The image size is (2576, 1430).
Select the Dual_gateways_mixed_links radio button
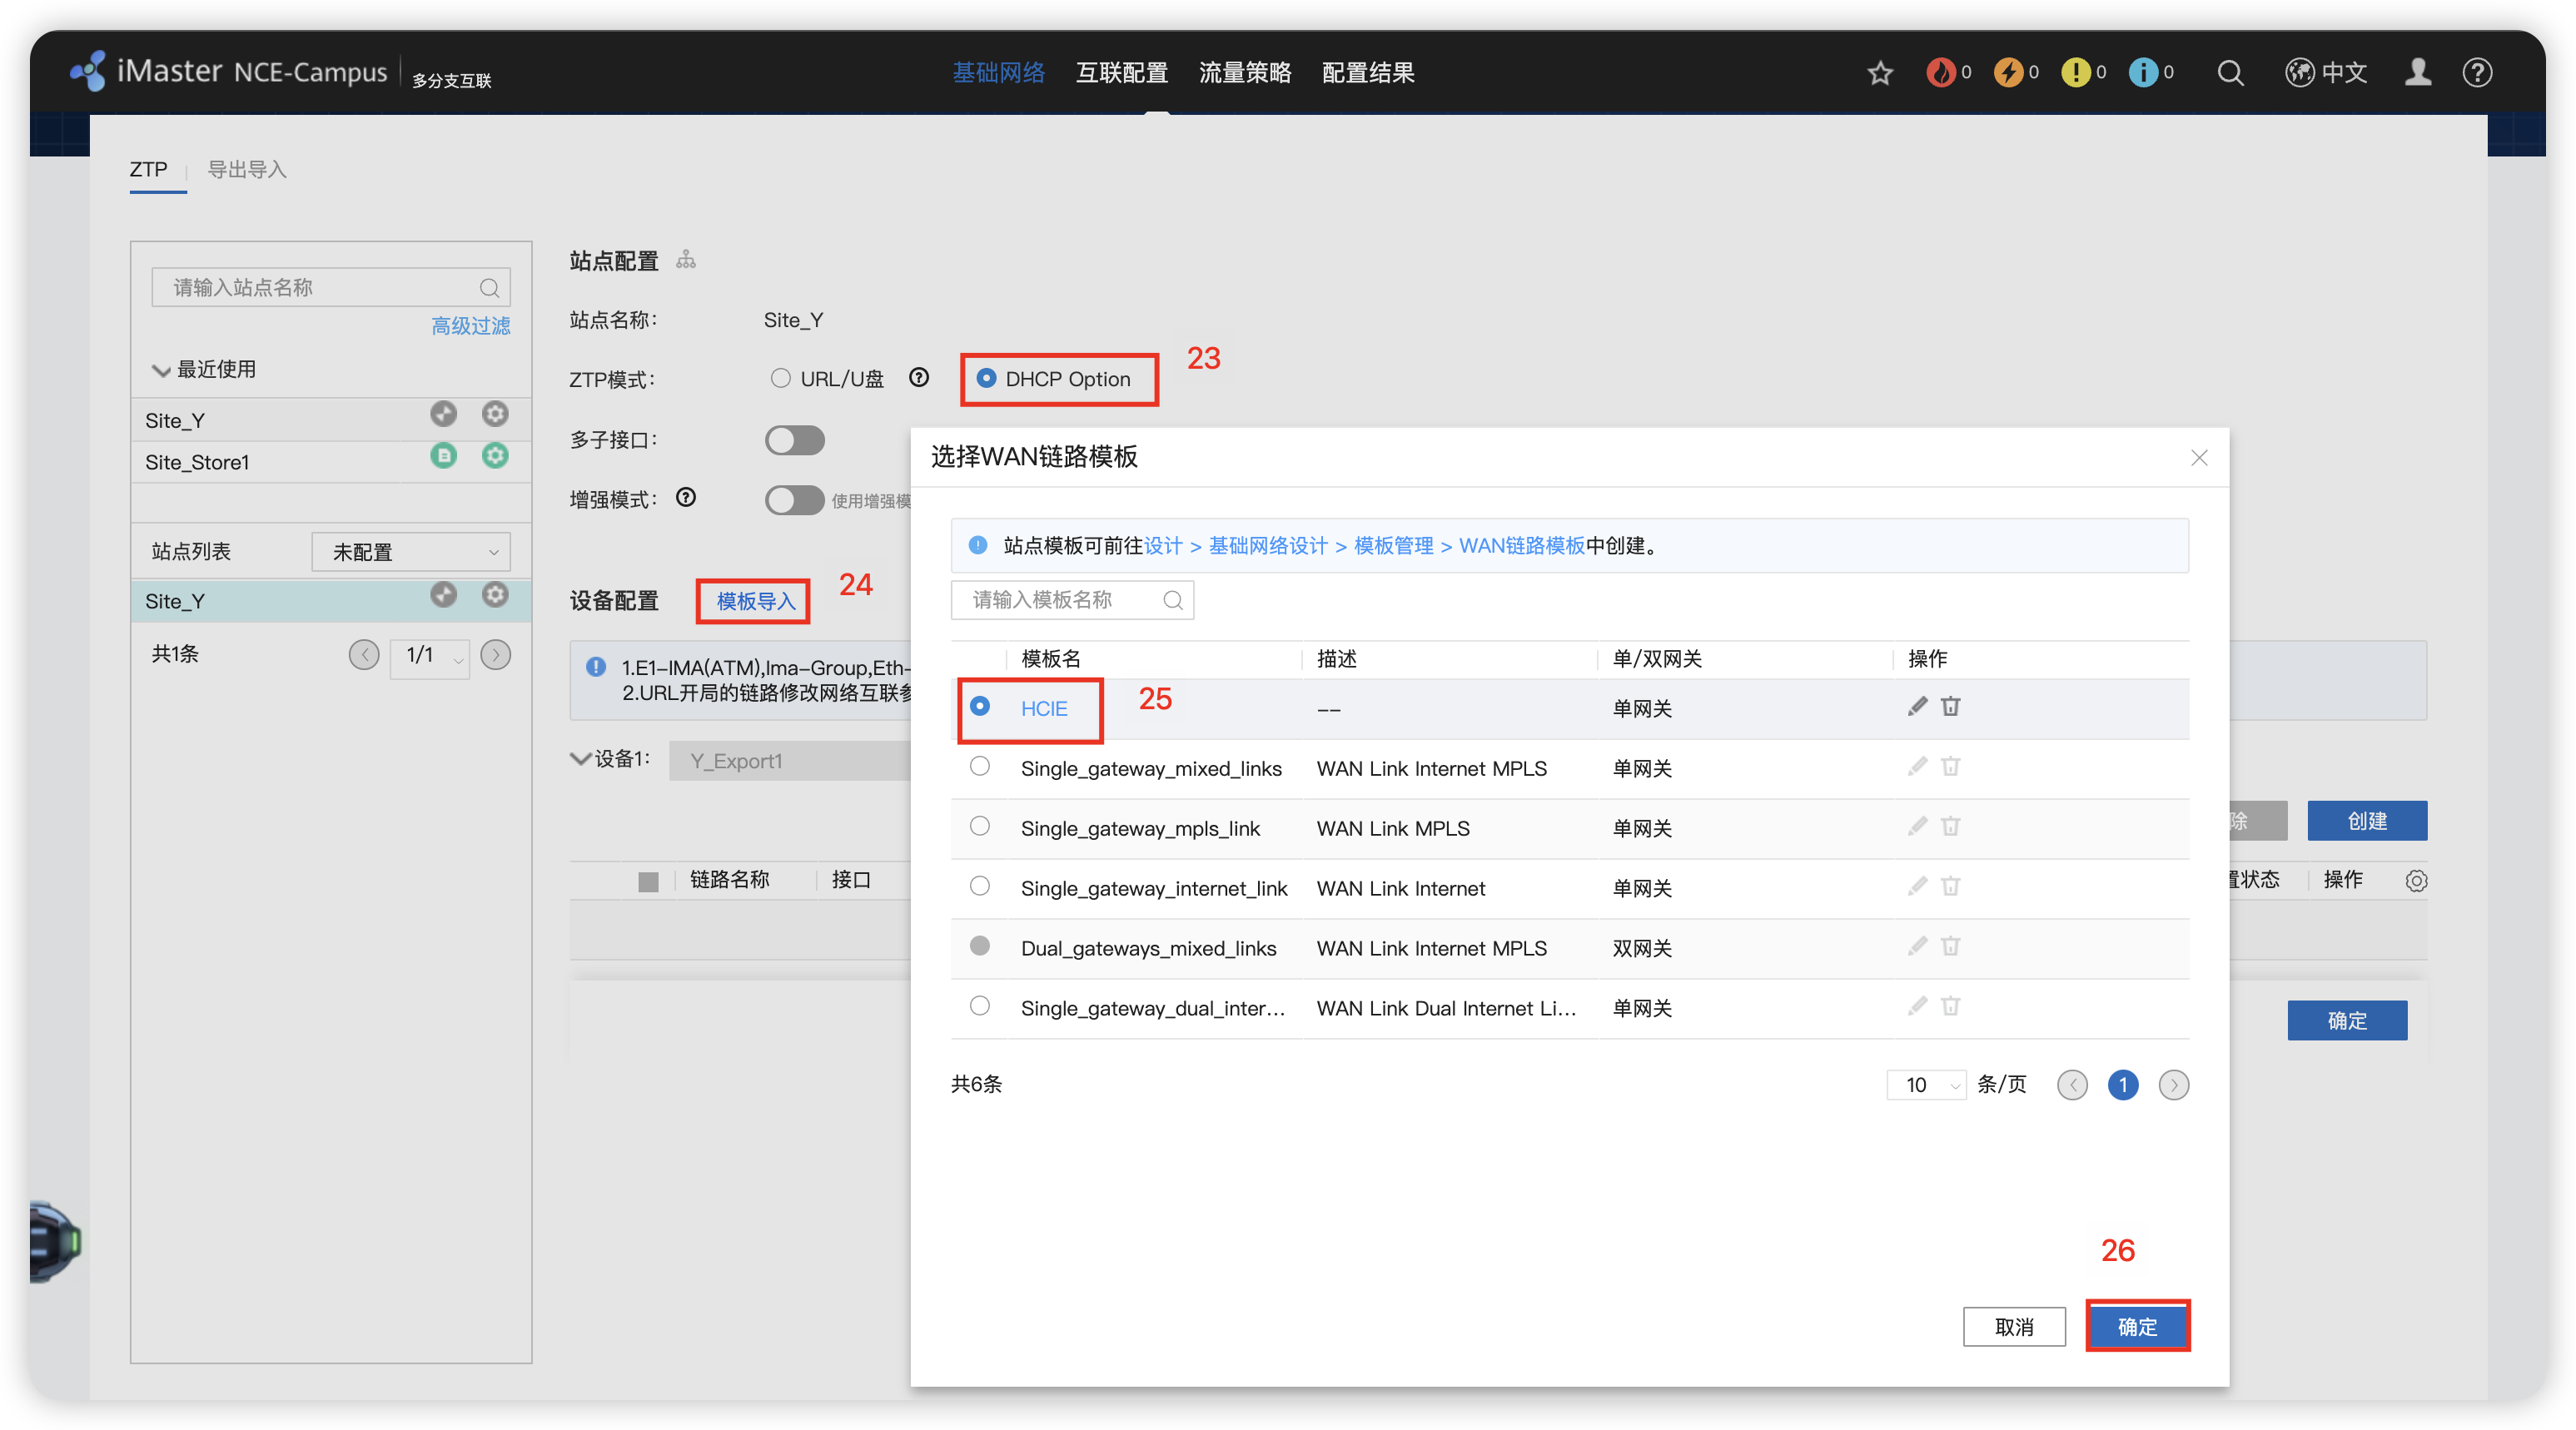tap(979, 946)
